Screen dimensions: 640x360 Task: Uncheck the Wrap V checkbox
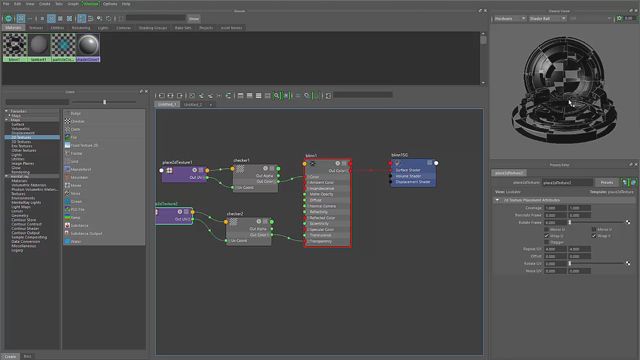(x=594, y=236)
